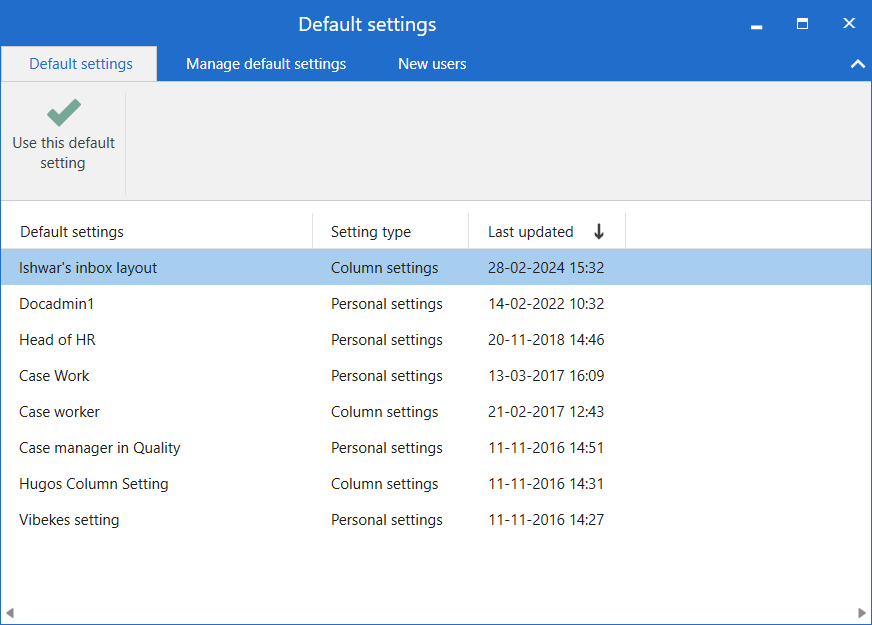Click the date 11-11-2016 14:31
Viewport: 872px width, 625px height.
(546, 484)
